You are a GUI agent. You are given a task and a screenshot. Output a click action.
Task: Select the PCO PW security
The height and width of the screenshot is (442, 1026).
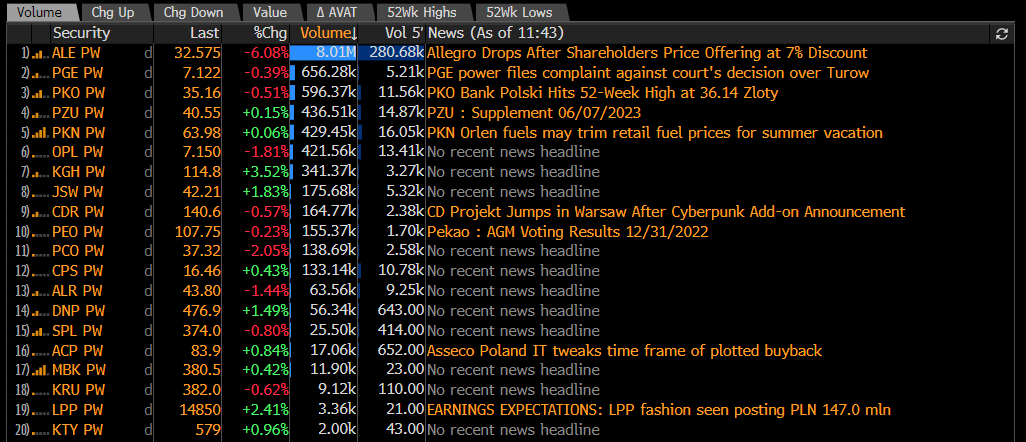(77, 251)
